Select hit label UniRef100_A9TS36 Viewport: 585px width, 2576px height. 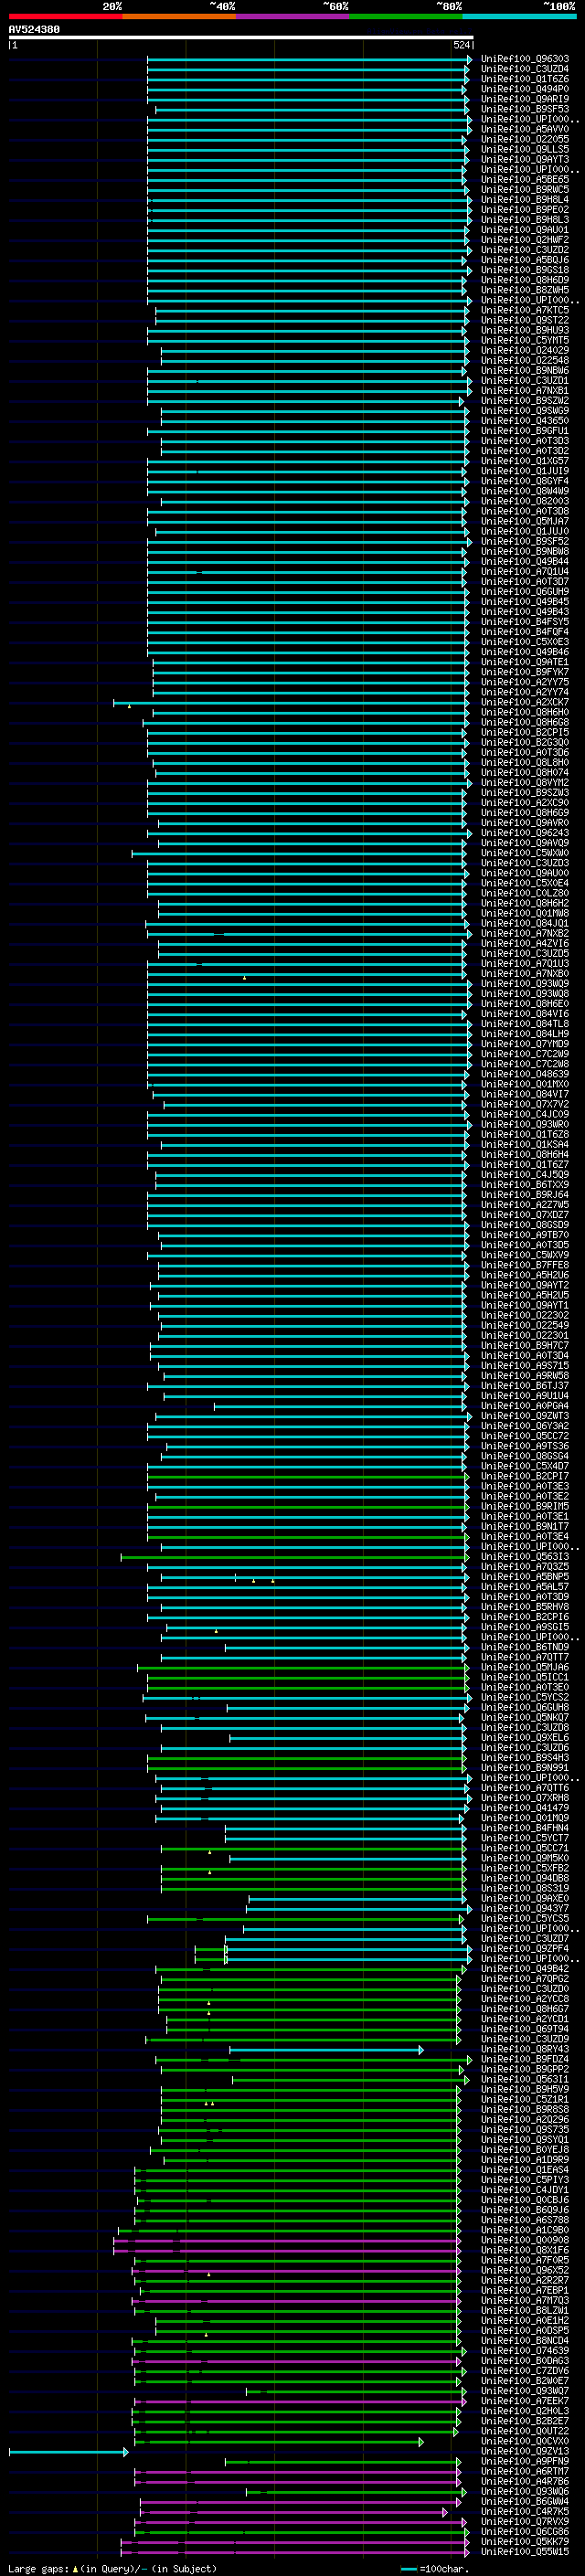[x=525, y=1446]
